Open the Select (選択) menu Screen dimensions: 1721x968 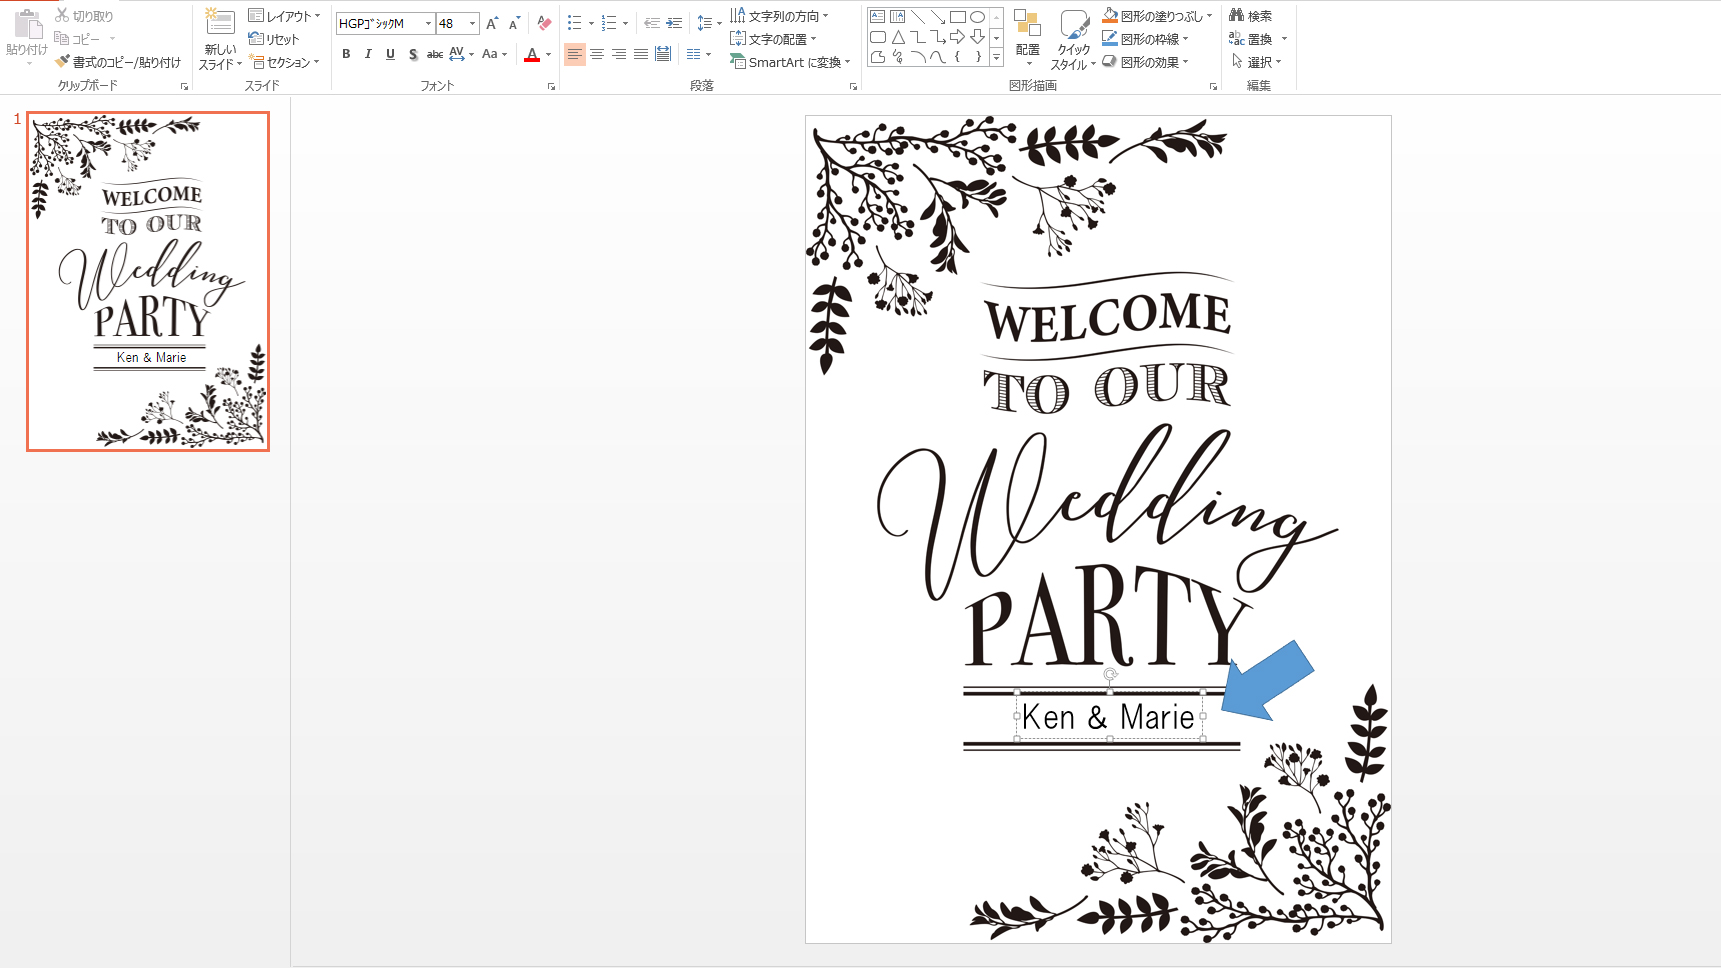tap(1256, 62)
